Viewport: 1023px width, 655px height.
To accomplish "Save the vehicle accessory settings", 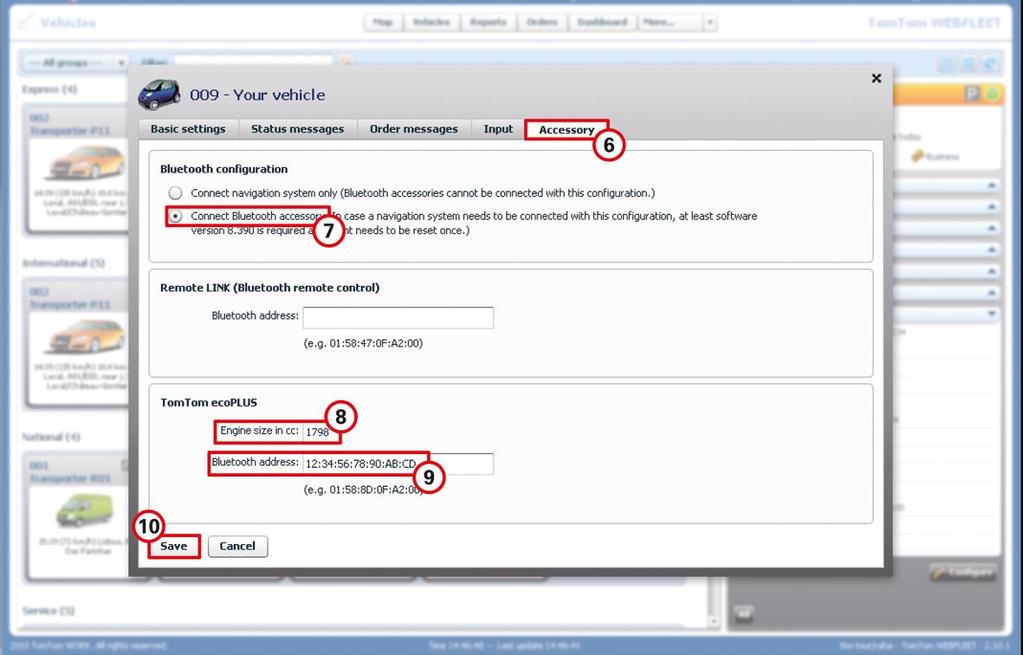I will click(x=174, y=546).
